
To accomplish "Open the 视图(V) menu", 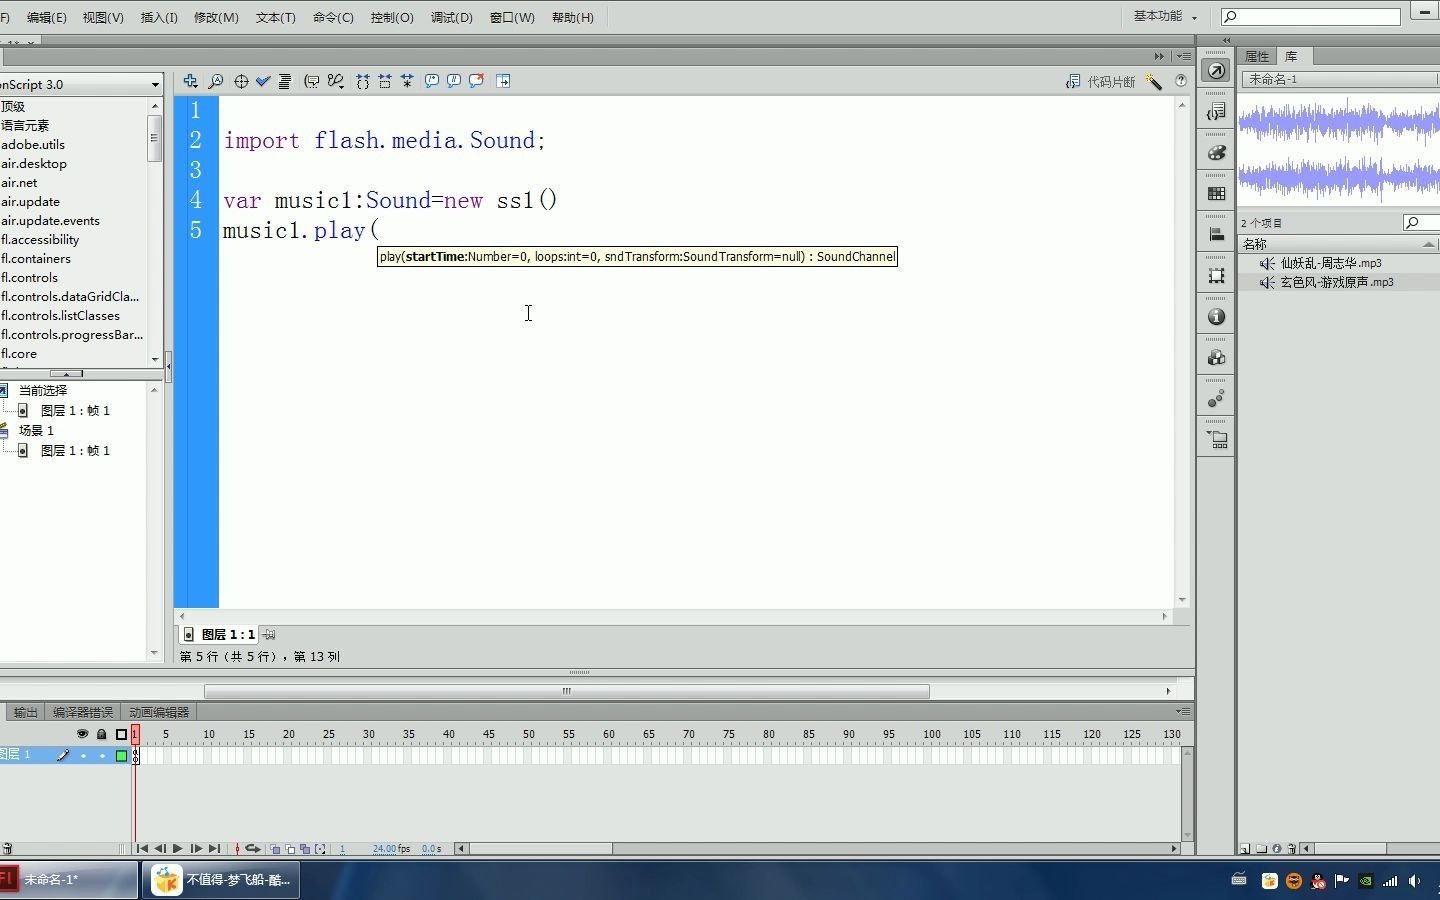I will 103,17.
